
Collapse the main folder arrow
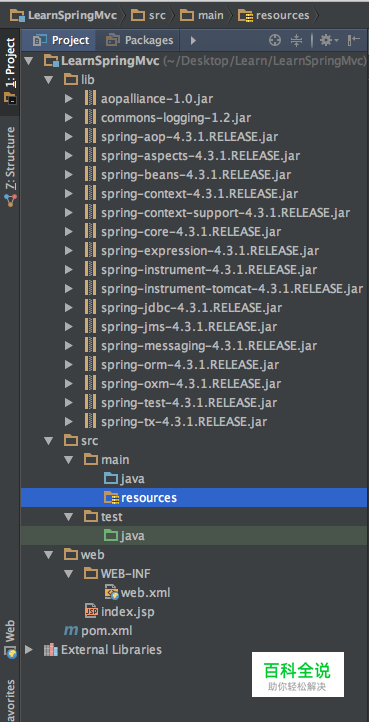69,460
